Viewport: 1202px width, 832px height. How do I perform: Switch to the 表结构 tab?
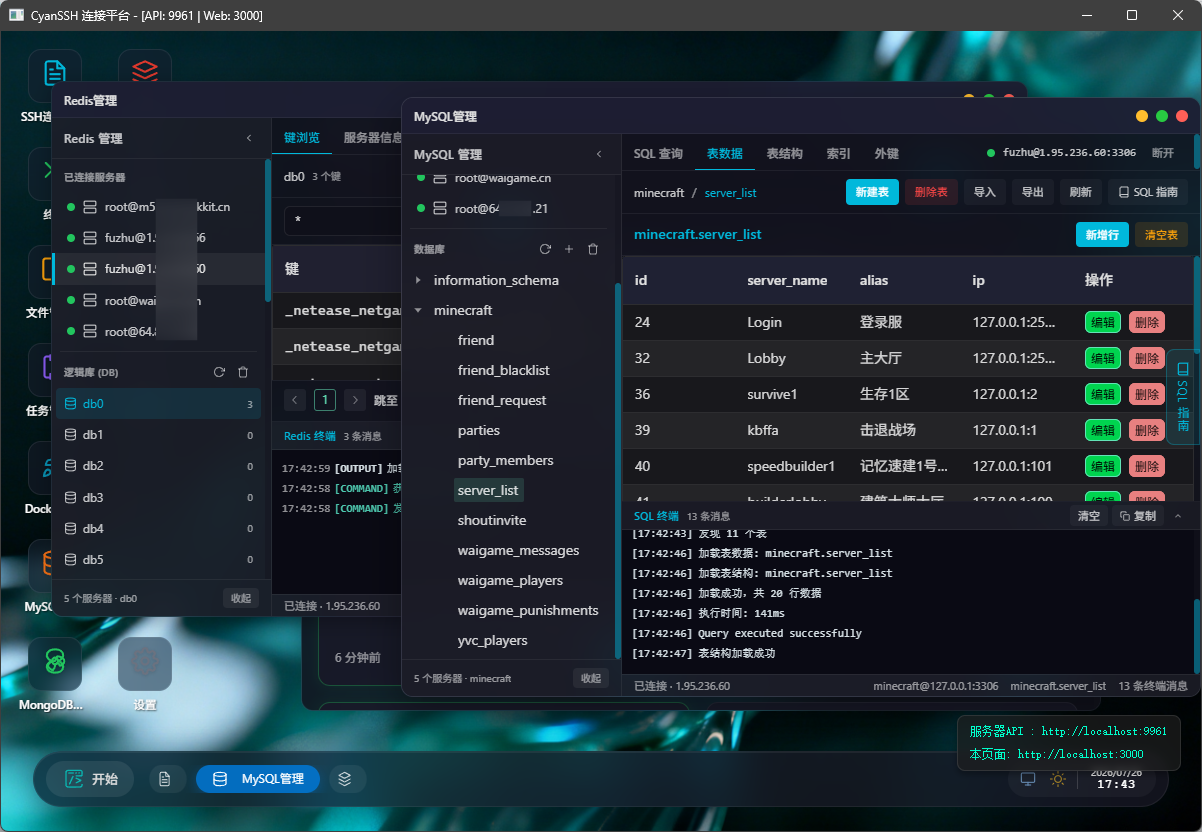(784, 154)
